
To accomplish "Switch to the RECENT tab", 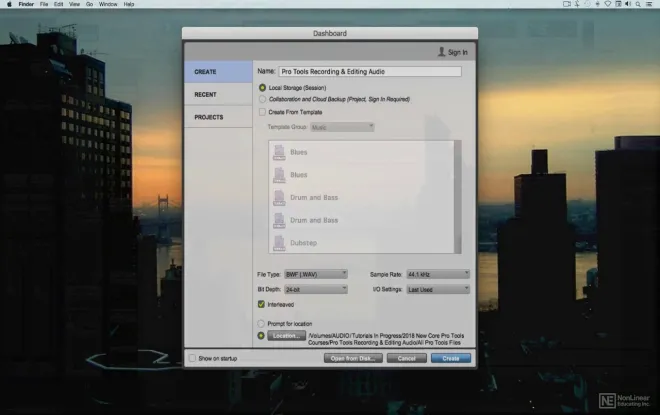I will [x=218, y=94].
